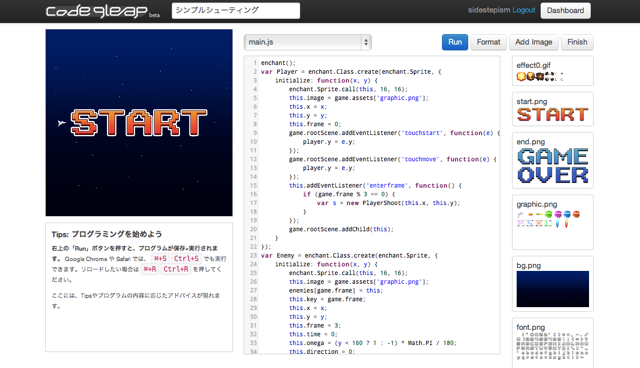Screen dimensions: 640x368
Task: Click line 17 'new PlayerShoot' code
Action: (388, 203)
